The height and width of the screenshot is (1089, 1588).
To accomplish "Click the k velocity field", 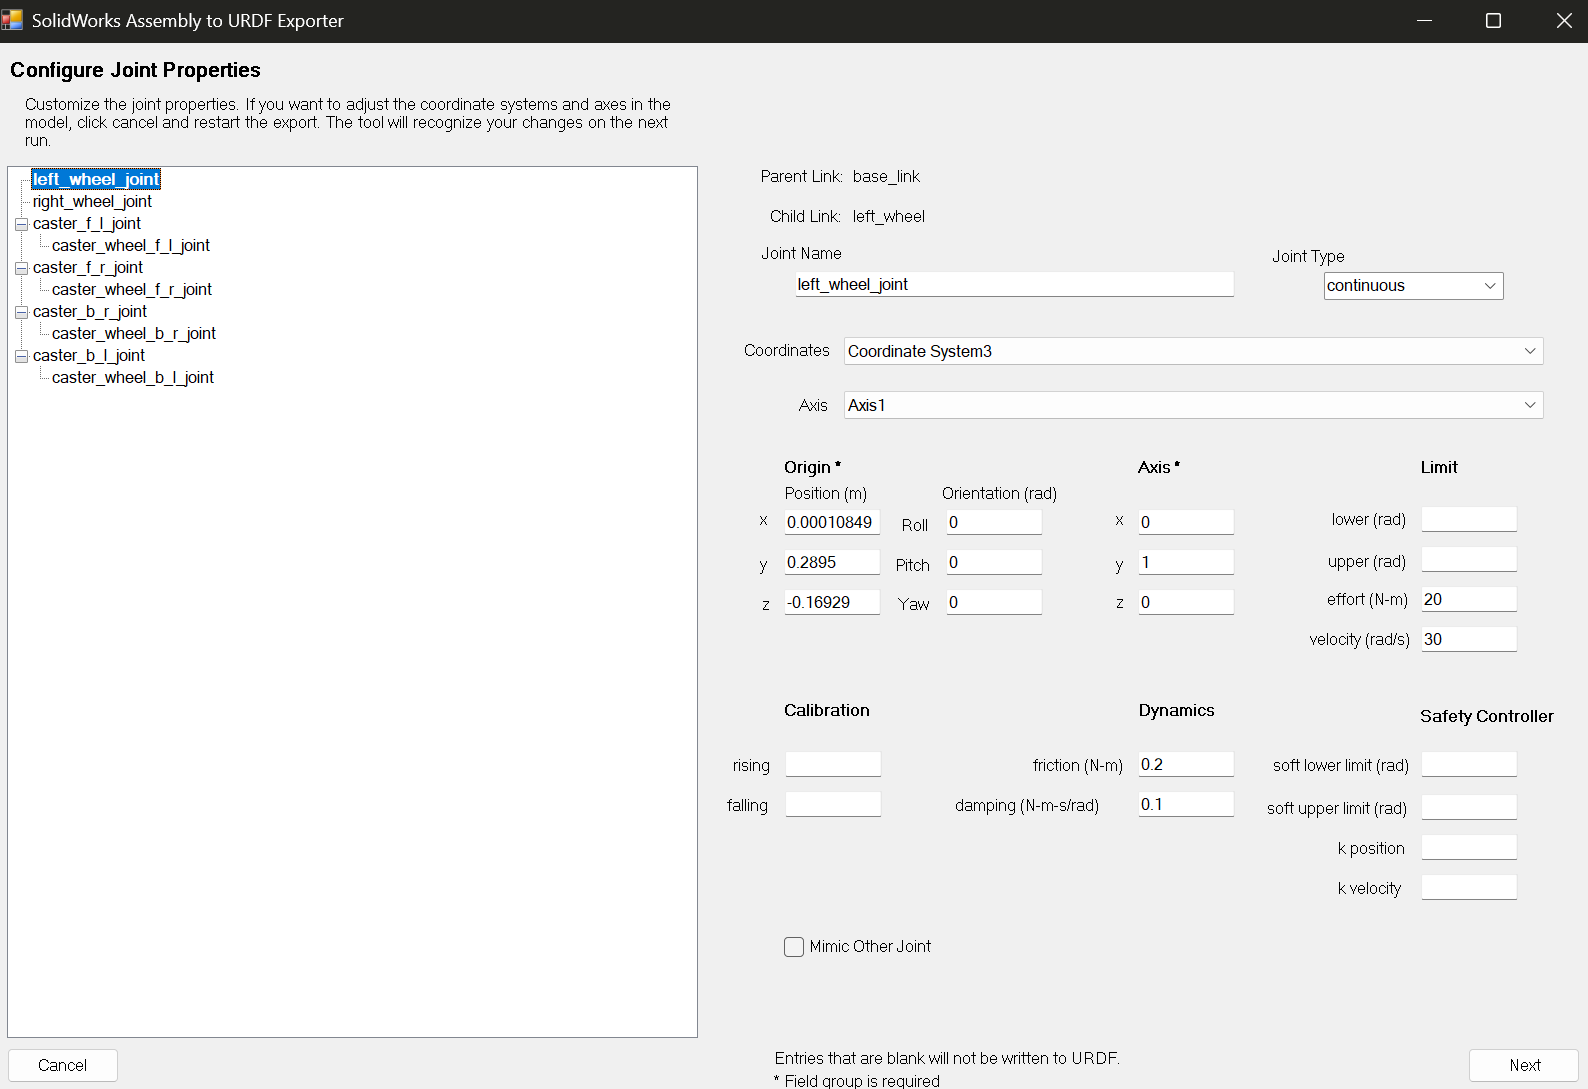I will click(x=1469, y=887).
